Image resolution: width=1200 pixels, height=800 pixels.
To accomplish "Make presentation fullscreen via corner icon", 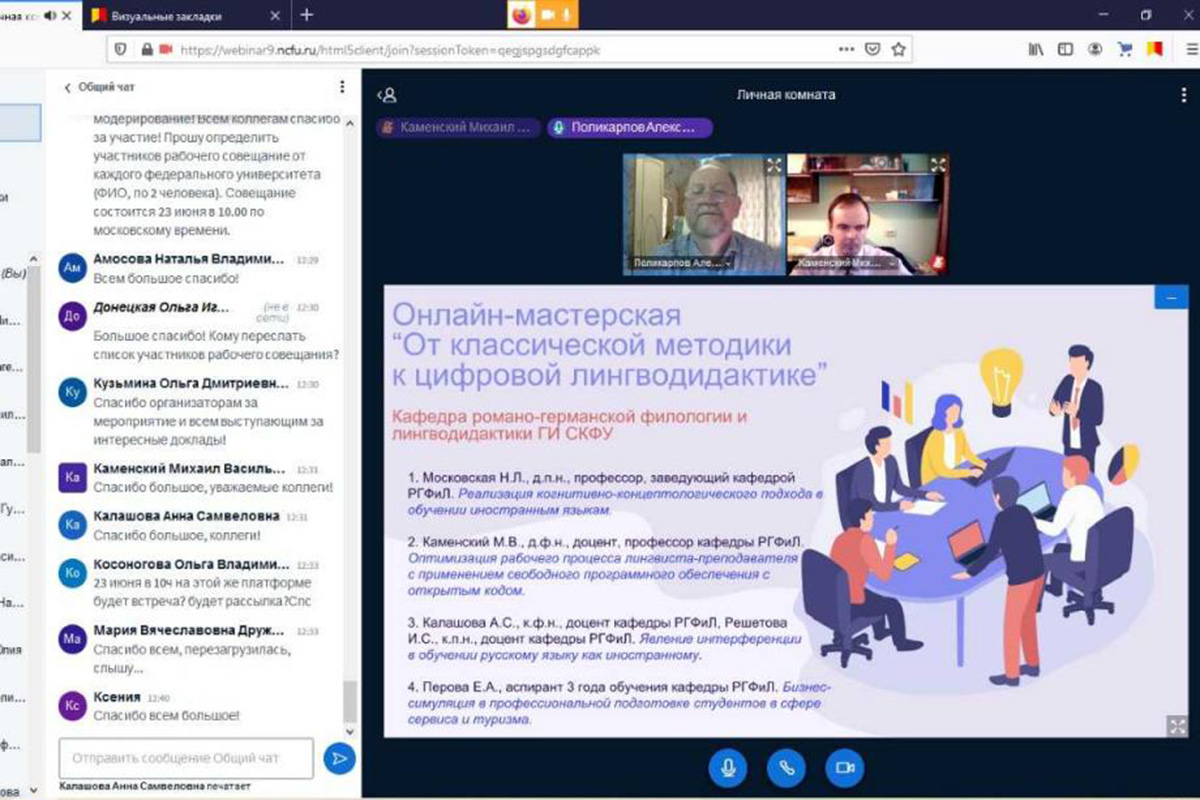I will click(x=1175, y=726).
